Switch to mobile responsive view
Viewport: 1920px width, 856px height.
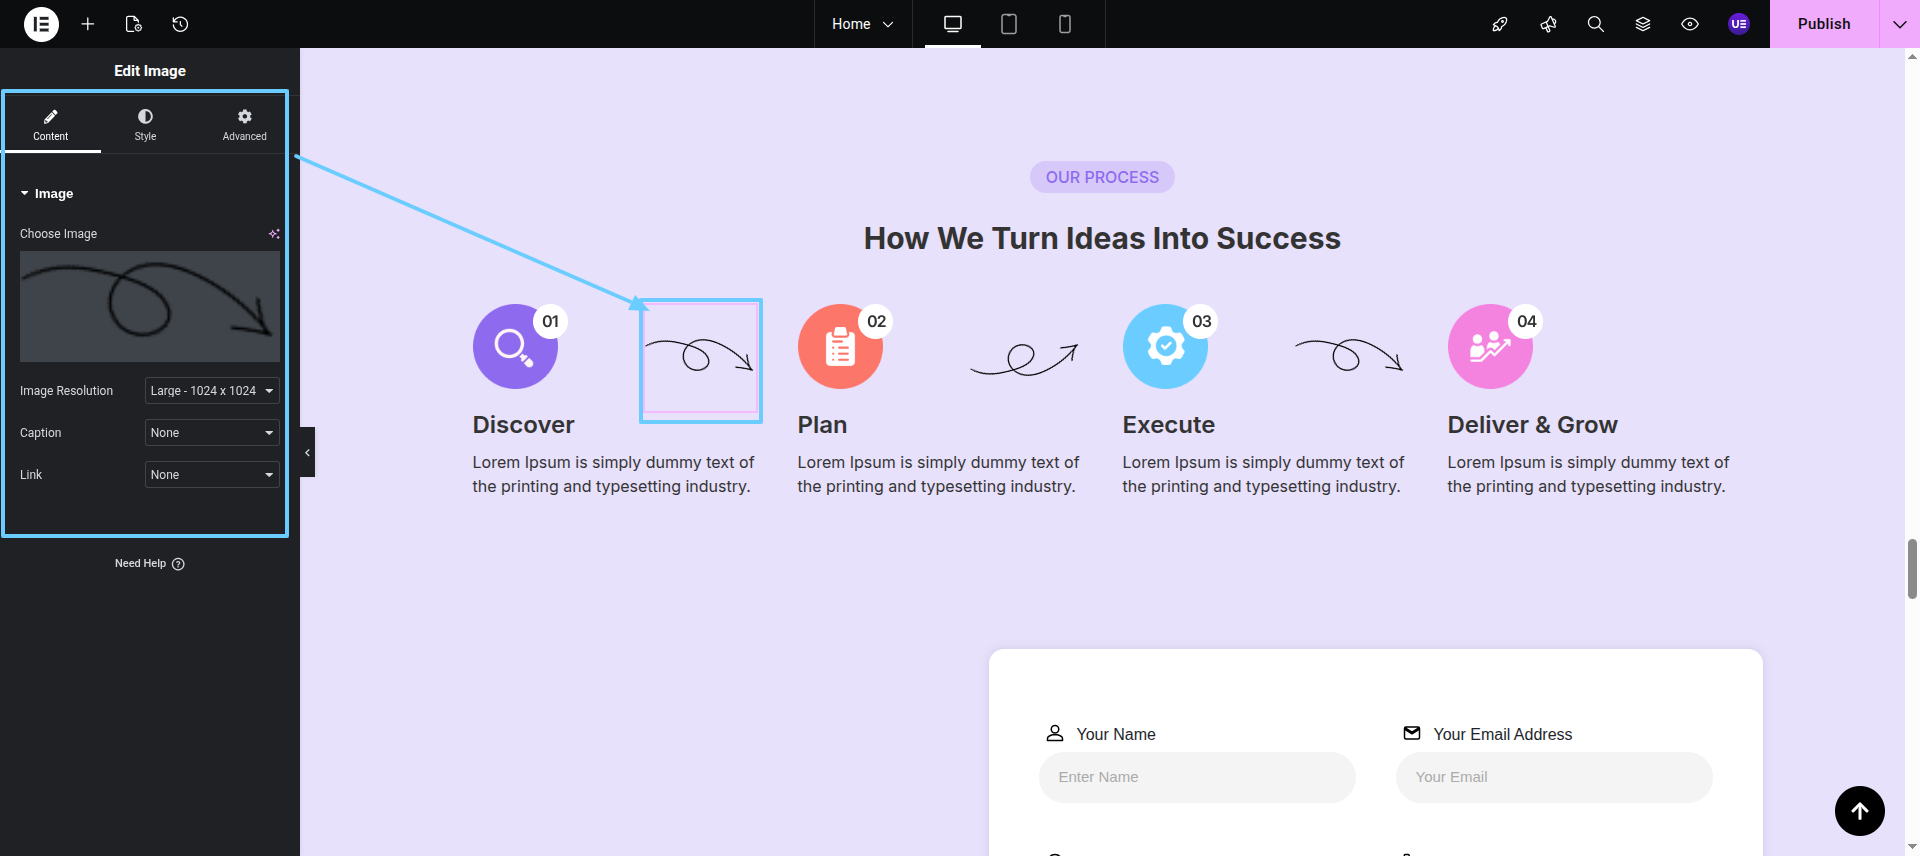click(x=1065, y=24)
